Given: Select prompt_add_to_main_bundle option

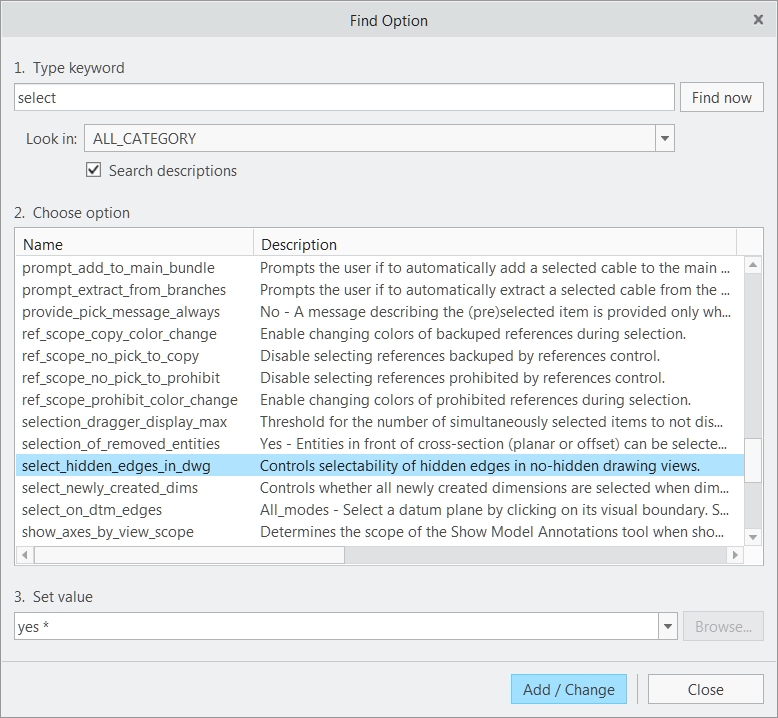Looking at the screenshot, I should click(x=118, y=268).
